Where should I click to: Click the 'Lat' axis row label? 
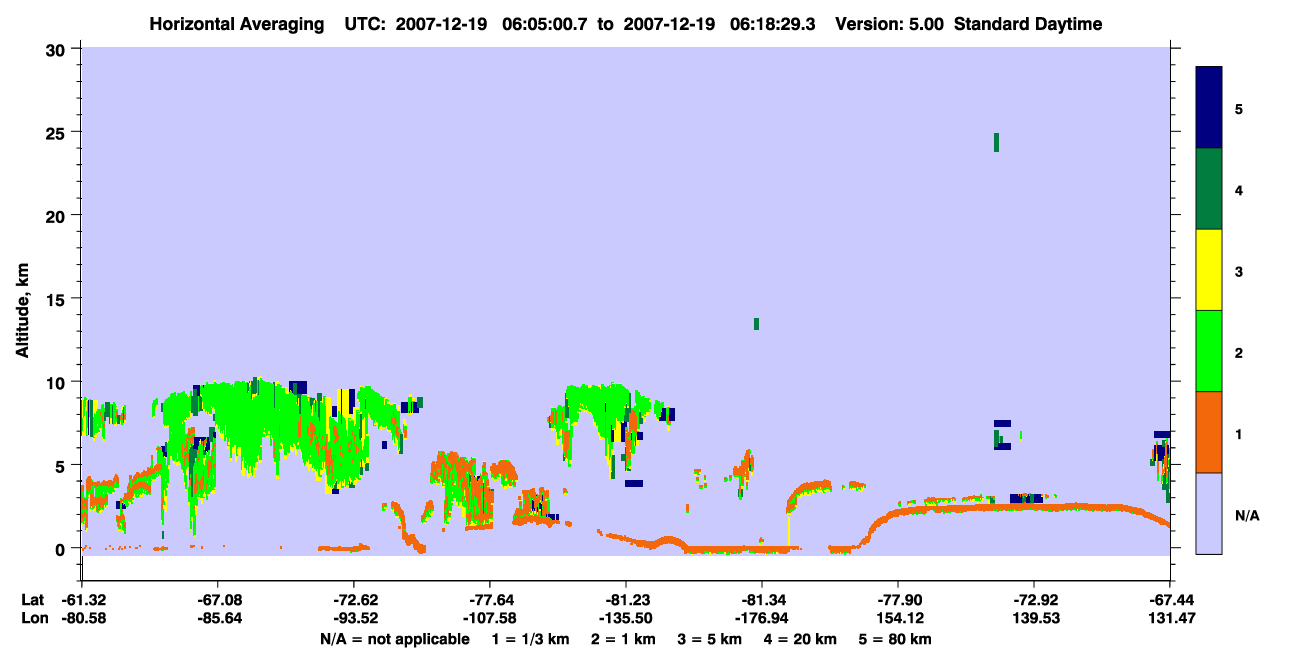coord(33,600)
